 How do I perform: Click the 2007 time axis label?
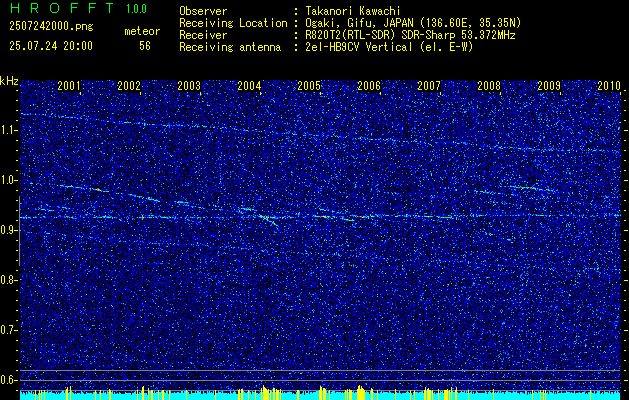click(429, 85)
